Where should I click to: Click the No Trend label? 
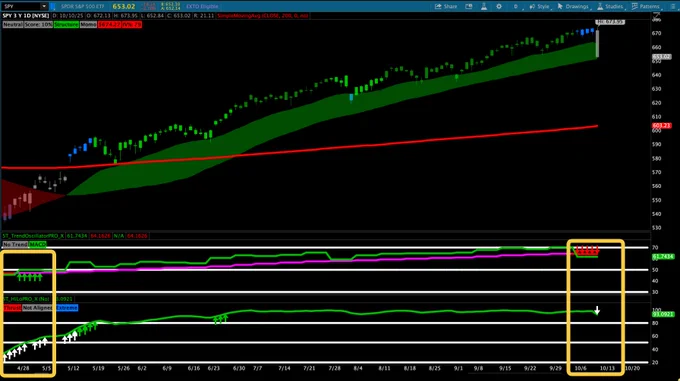[15, 244]
